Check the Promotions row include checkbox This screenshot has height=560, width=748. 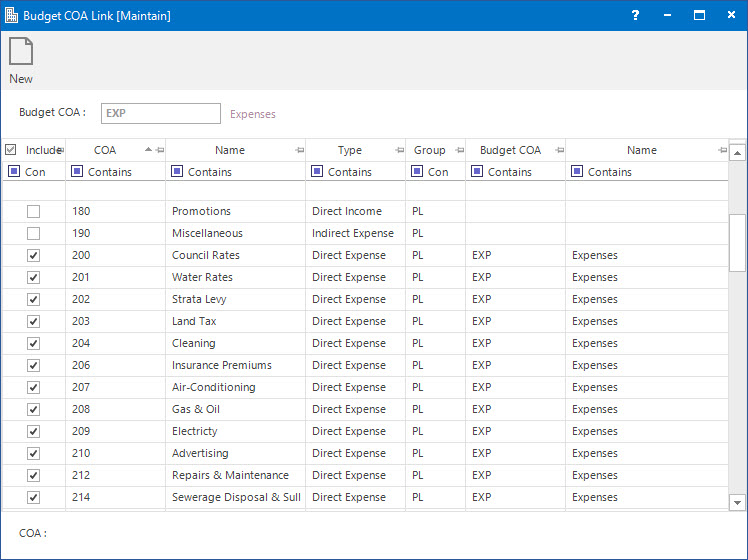[x=33, y=211]
